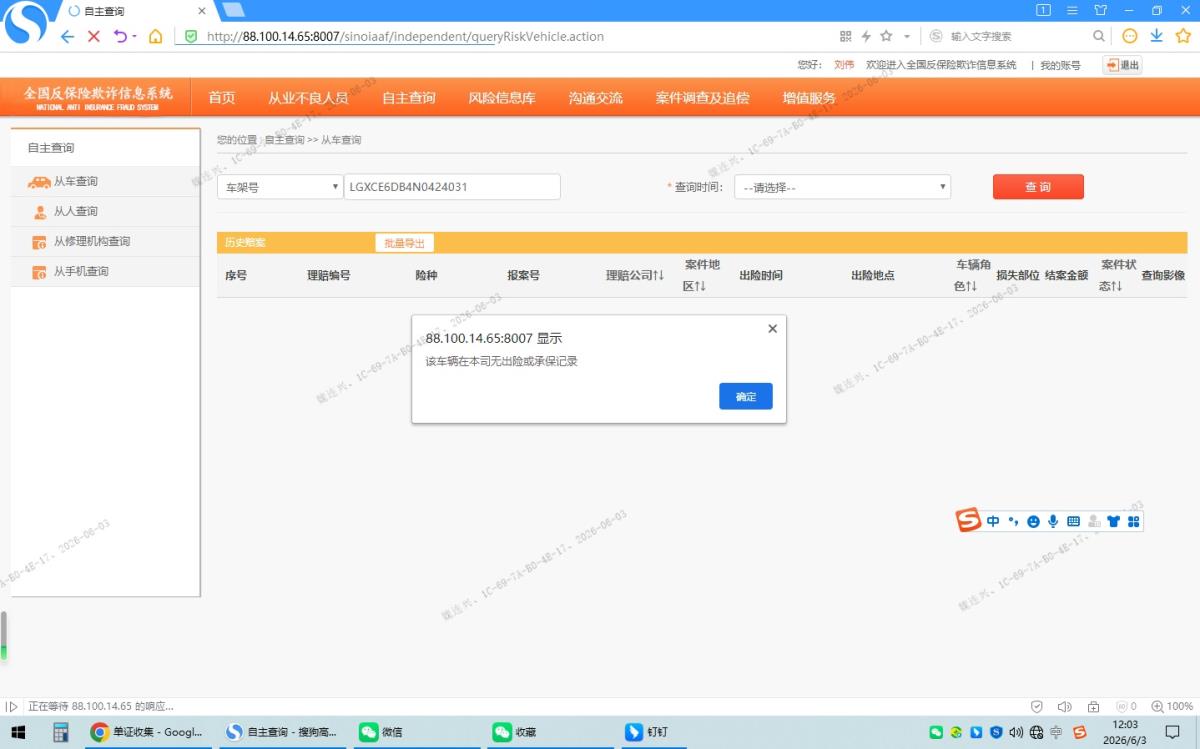Viewport: 1200px width, 749px height.
Task: Toggle page sound in status bar
Action: click(1065, 706)
